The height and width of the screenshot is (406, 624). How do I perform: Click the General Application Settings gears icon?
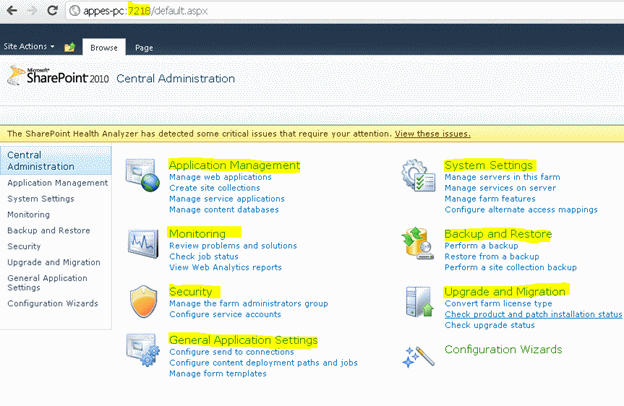[x=143, y=350]
